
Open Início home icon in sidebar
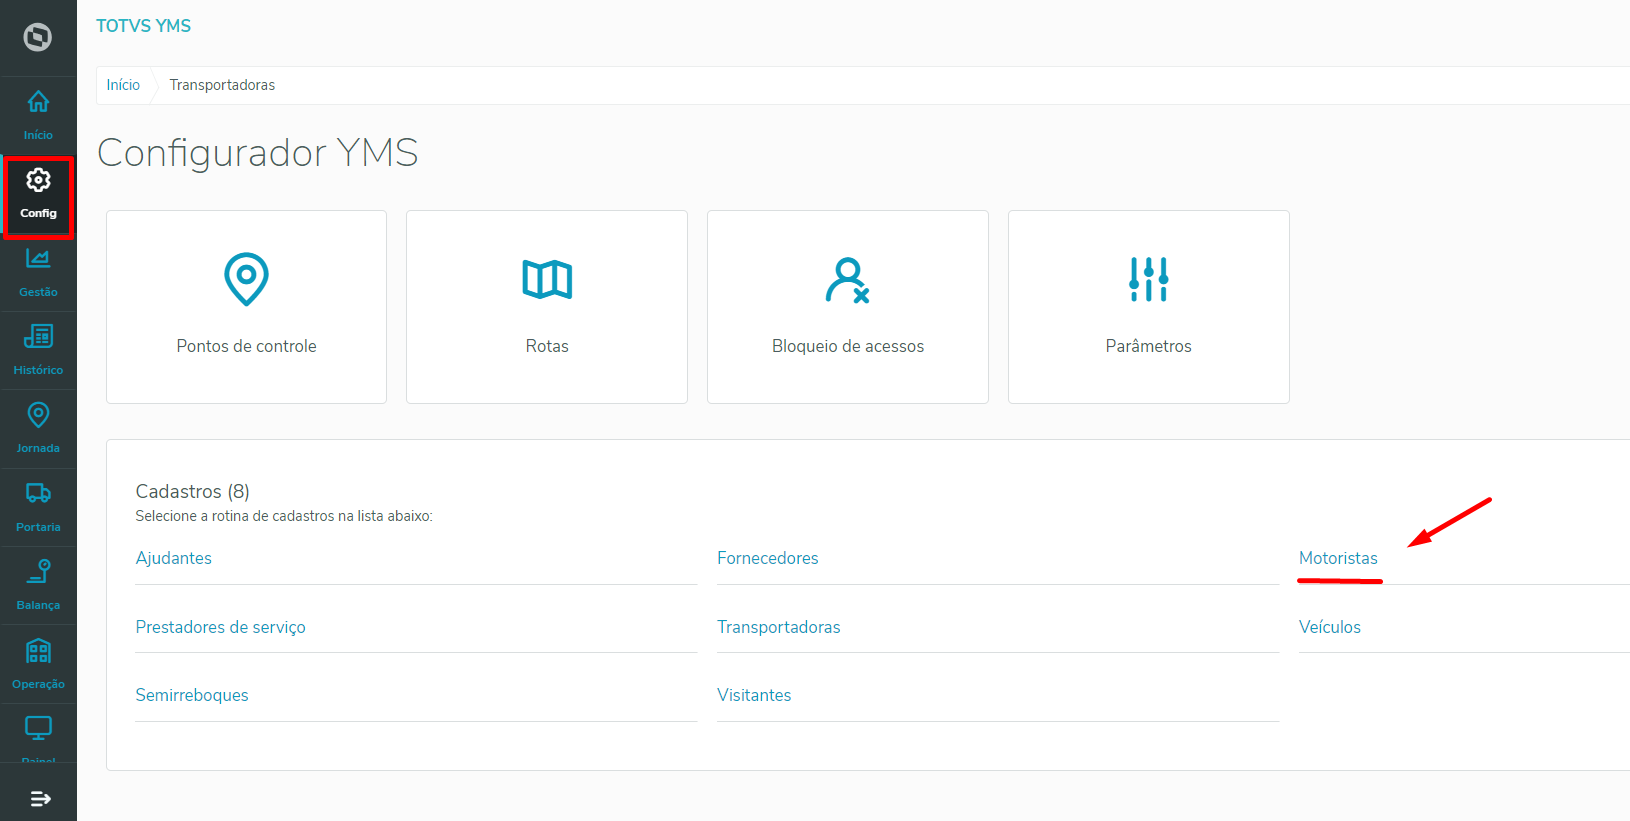point(38,102)
